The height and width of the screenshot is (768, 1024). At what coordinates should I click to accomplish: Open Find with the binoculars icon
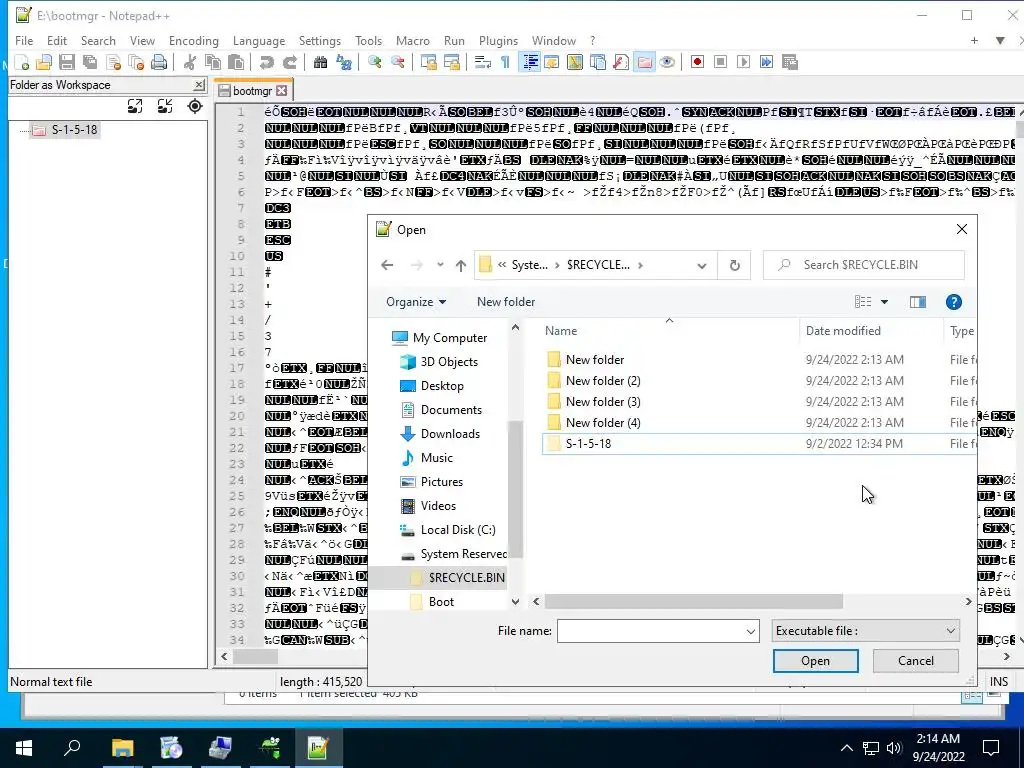pos(320,62)
